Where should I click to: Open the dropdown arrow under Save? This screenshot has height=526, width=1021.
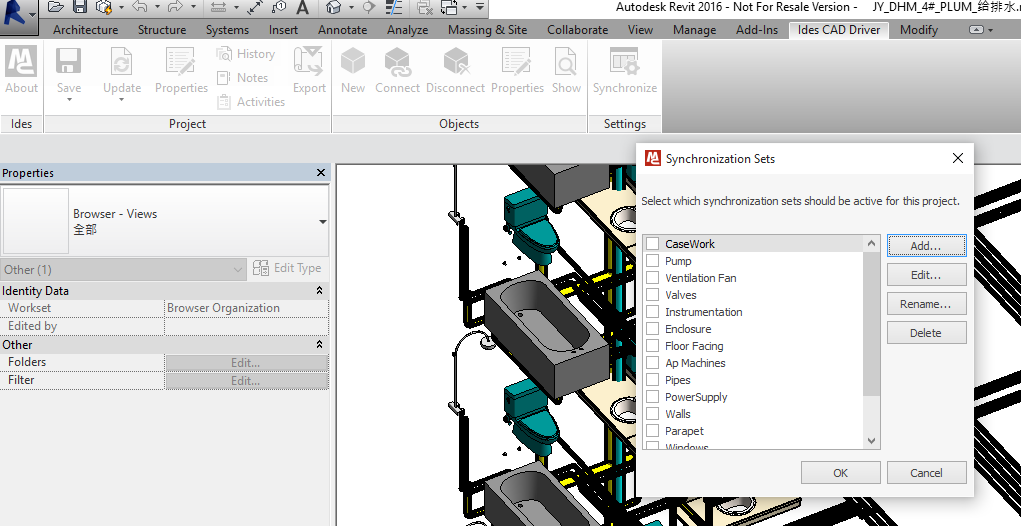[68, 100]
